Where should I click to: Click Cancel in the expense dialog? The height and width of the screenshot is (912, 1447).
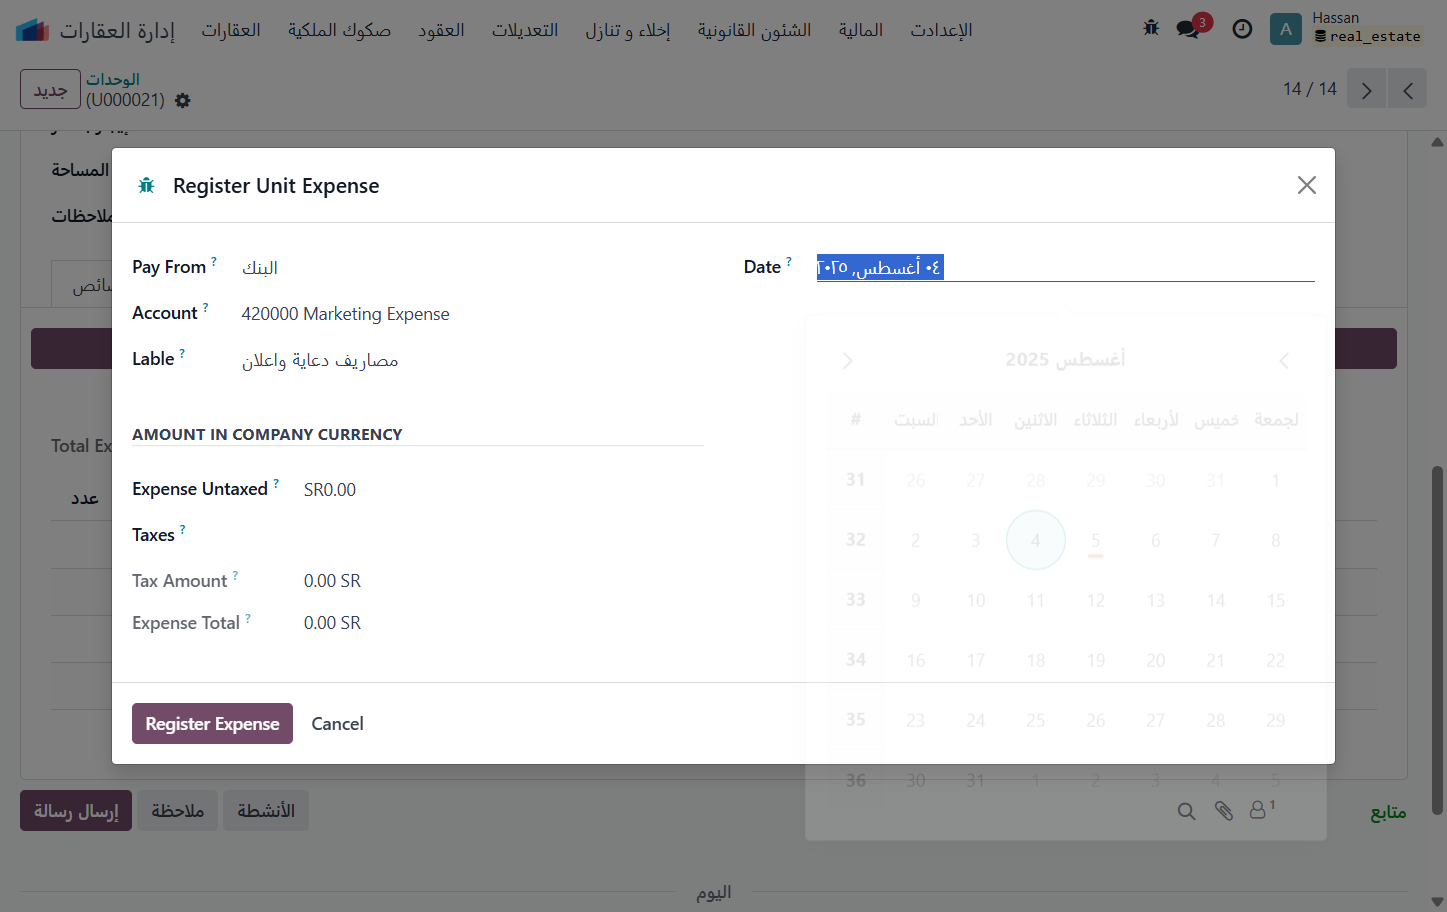(337, 723)
